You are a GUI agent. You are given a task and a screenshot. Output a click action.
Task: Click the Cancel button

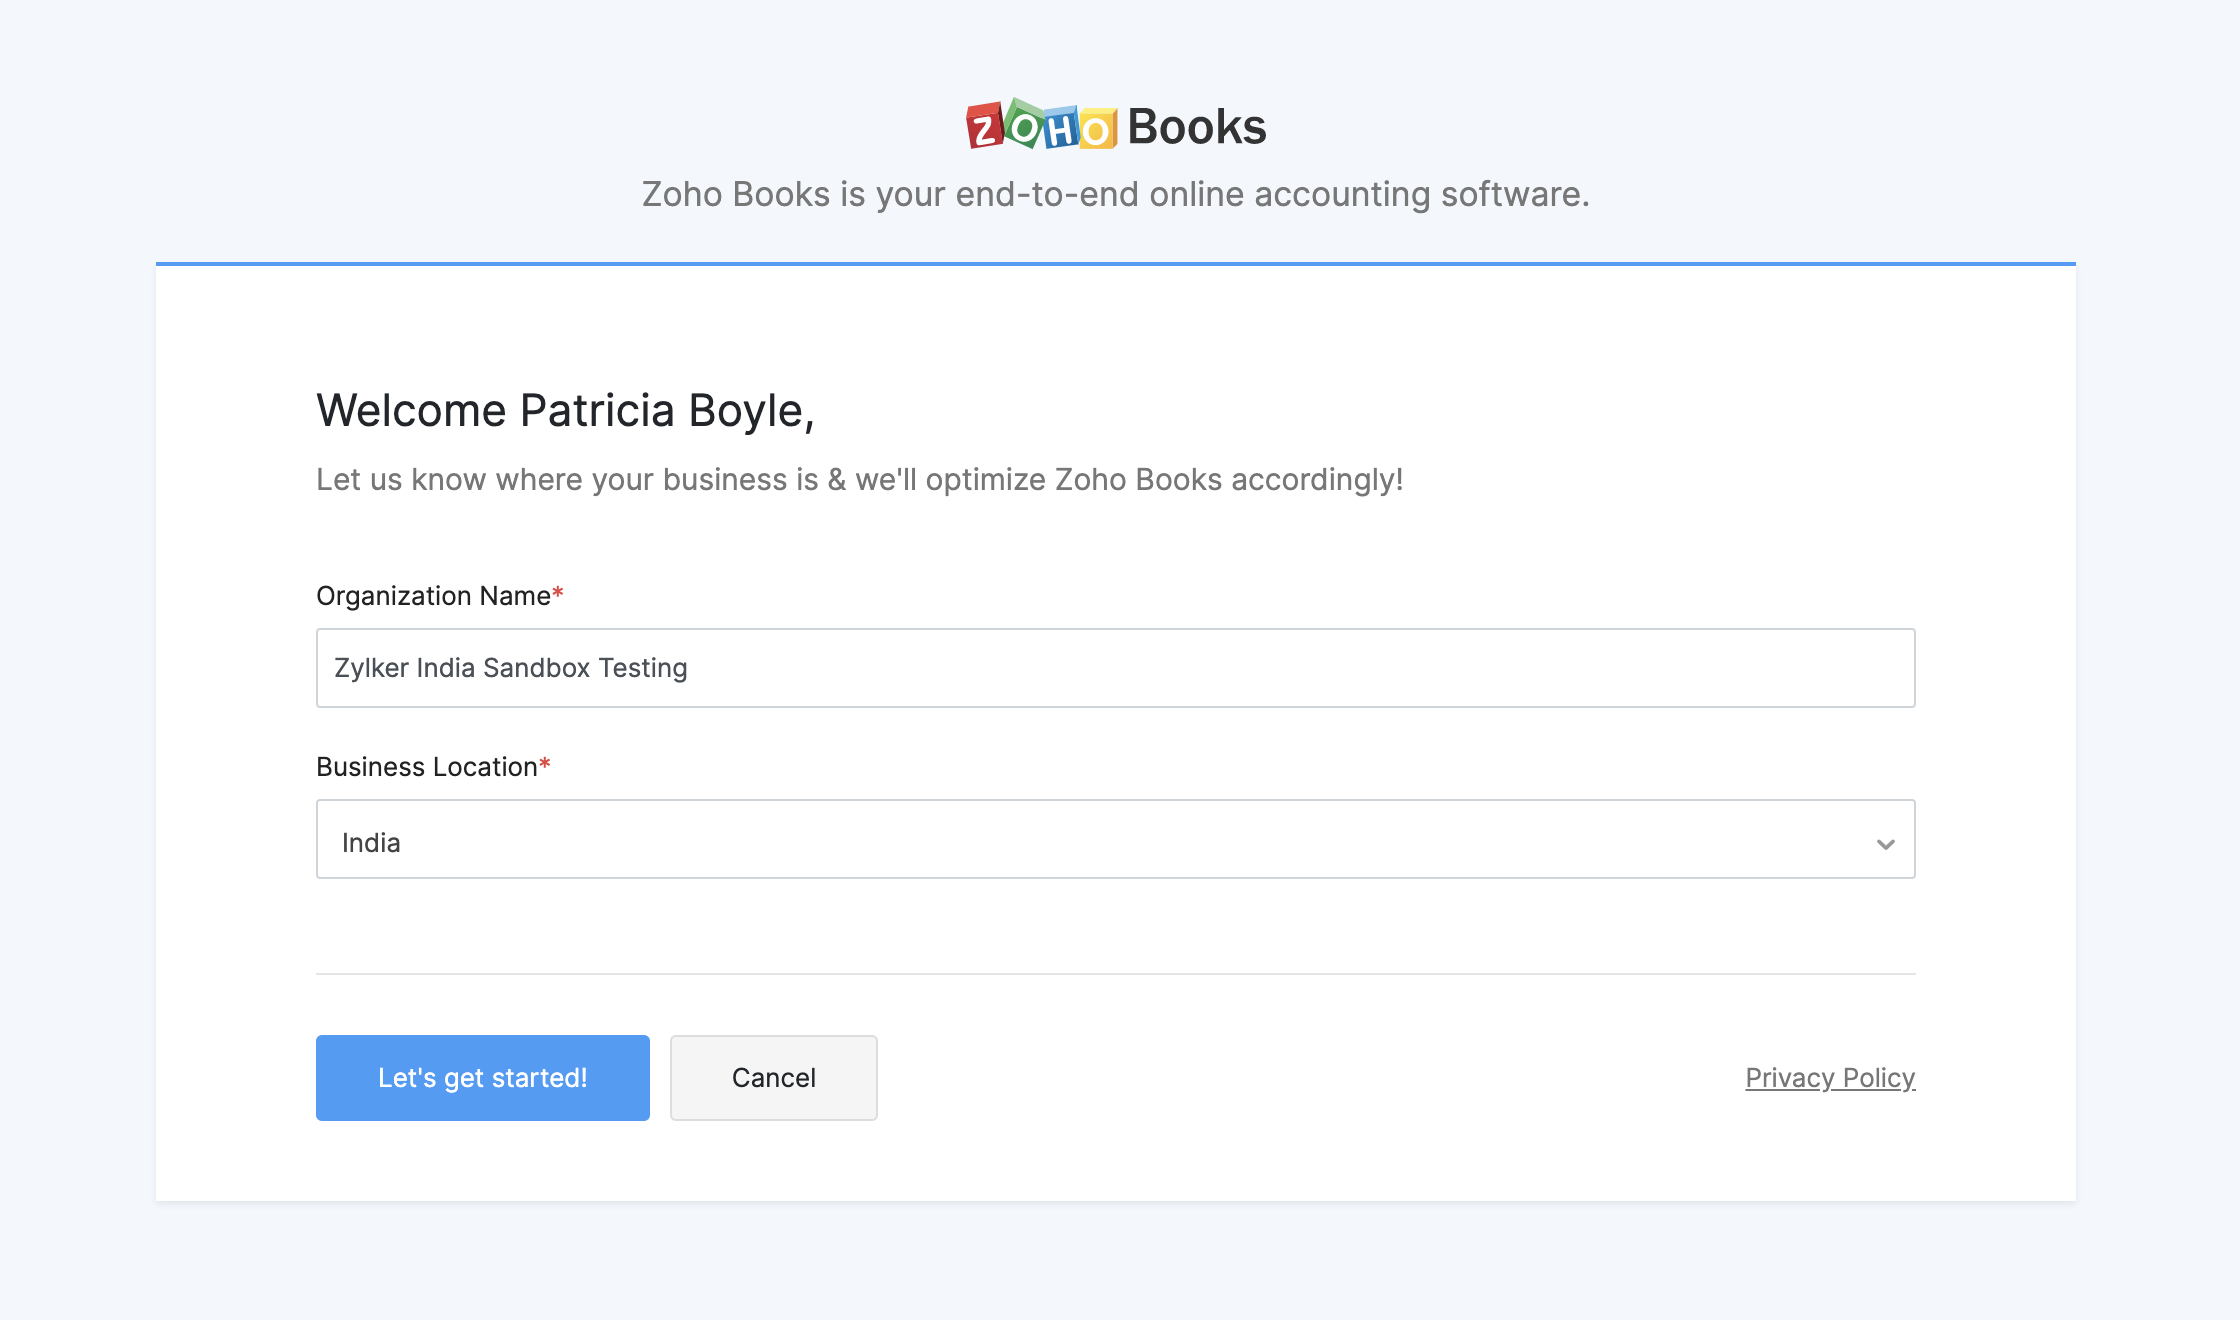click(773, 1078)
